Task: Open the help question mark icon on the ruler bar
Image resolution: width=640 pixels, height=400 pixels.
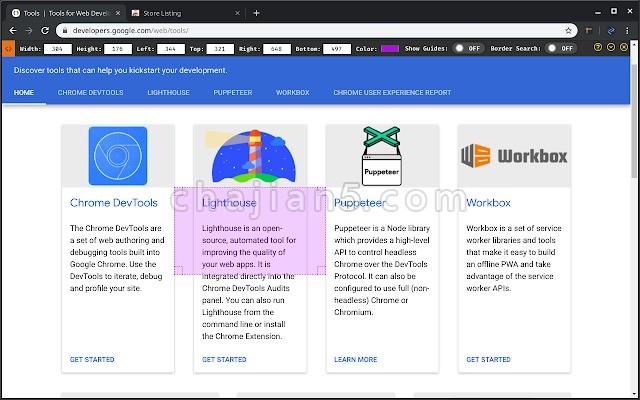Action: pyautogui.click(x=598, y=48)
